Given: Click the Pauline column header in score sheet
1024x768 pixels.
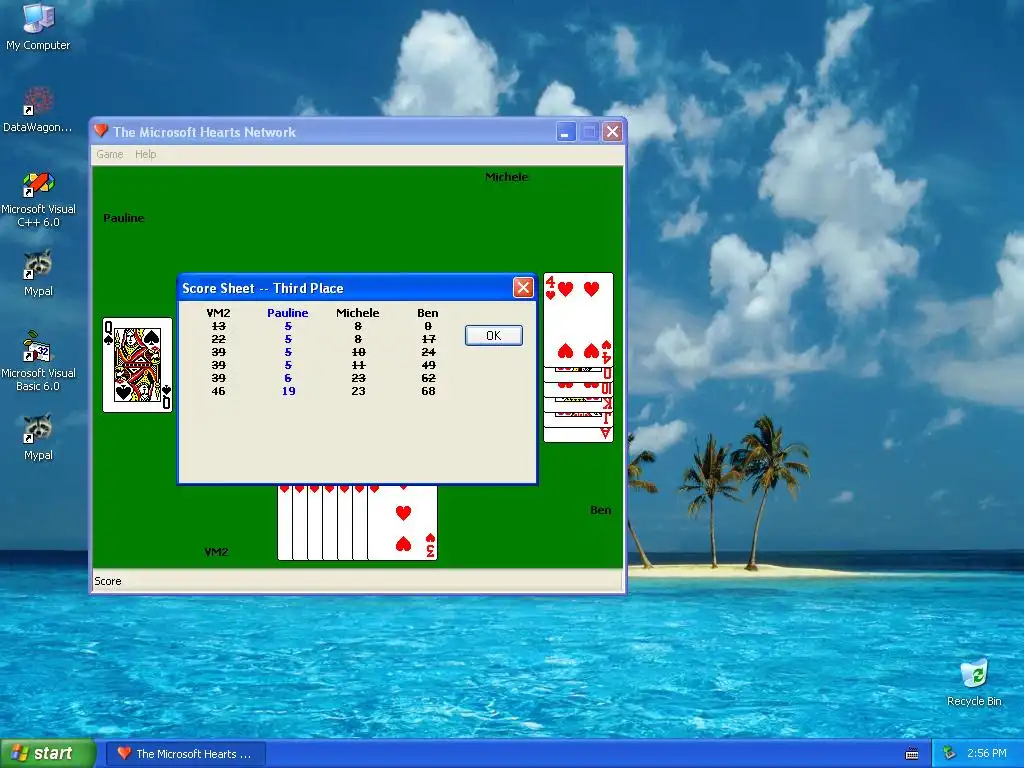Looking at the screenshot, I should 287,313.
